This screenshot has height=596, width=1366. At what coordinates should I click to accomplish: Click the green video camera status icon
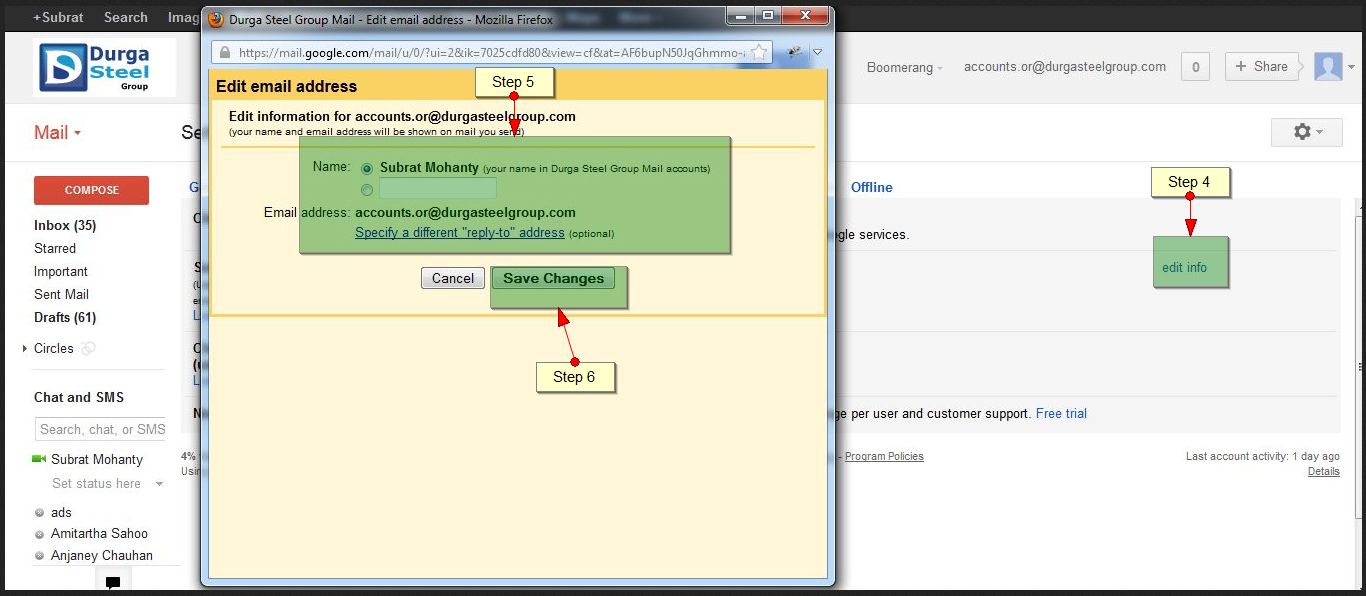pos(39,459)
